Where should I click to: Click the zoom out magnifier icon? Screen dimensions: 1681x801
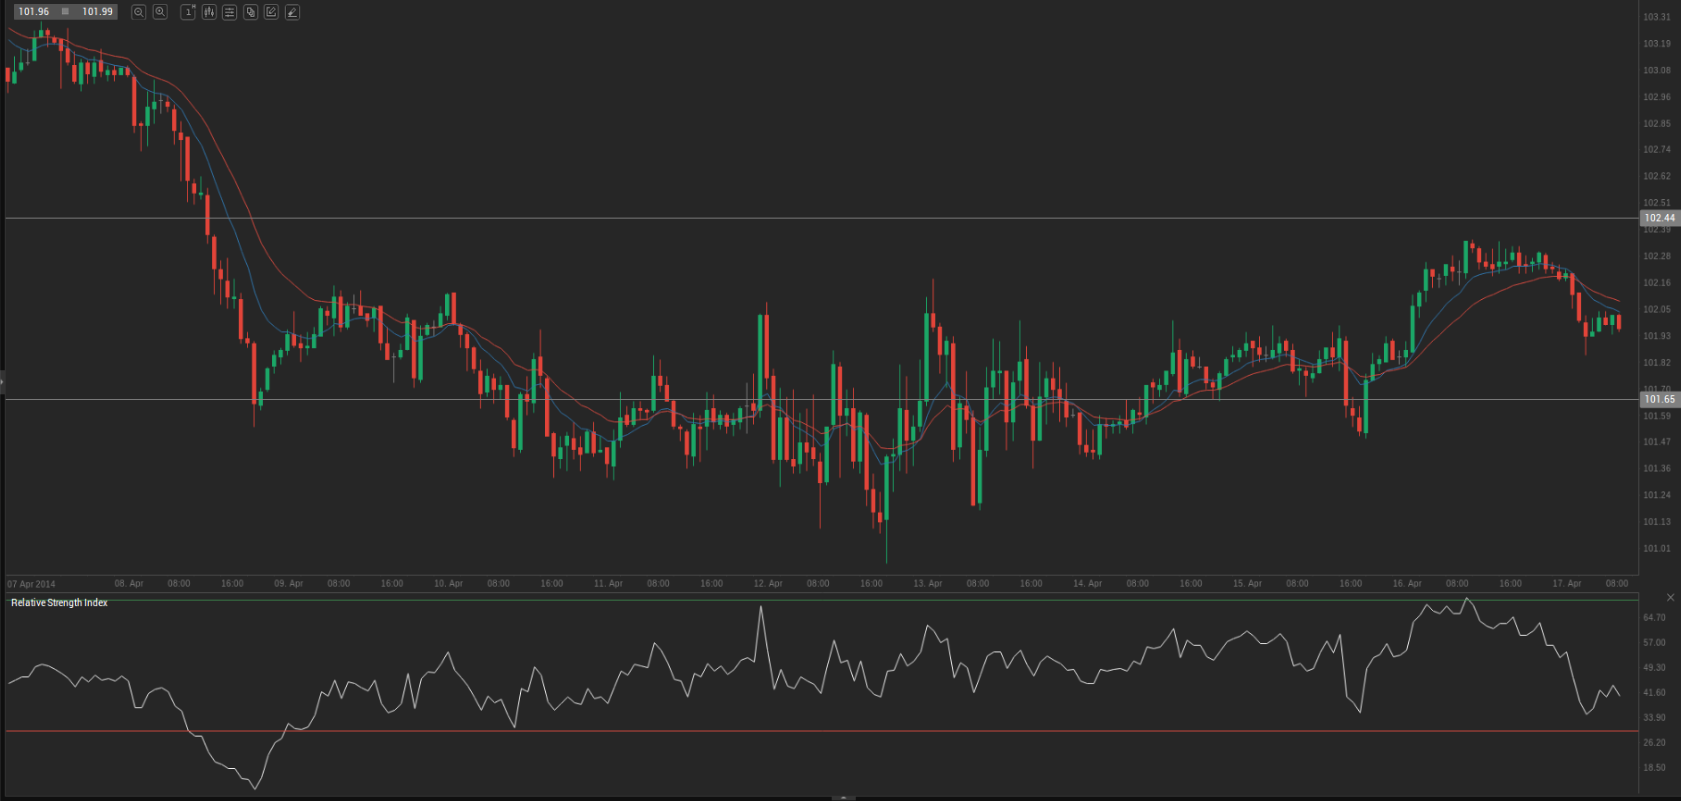pos(139,12)
